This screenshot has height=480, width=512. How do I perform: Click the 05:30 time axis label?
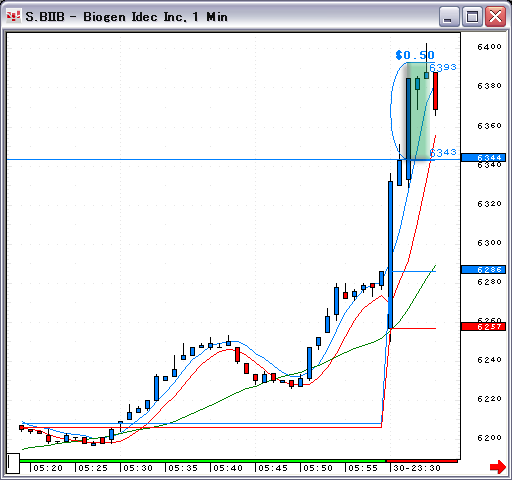pos(138,468)
